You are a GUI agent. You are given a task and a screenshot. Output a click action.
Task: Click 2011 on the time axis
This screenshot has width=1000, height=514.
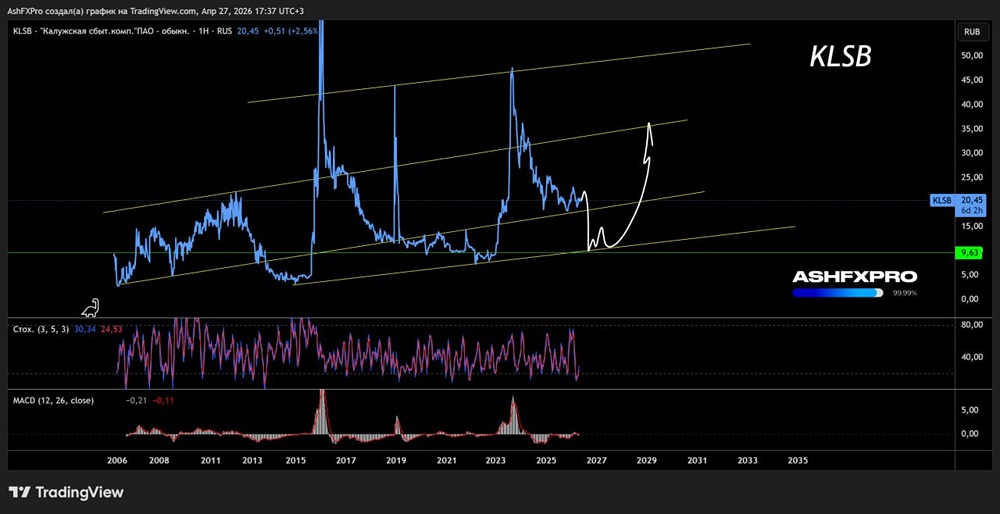(210, 460)
